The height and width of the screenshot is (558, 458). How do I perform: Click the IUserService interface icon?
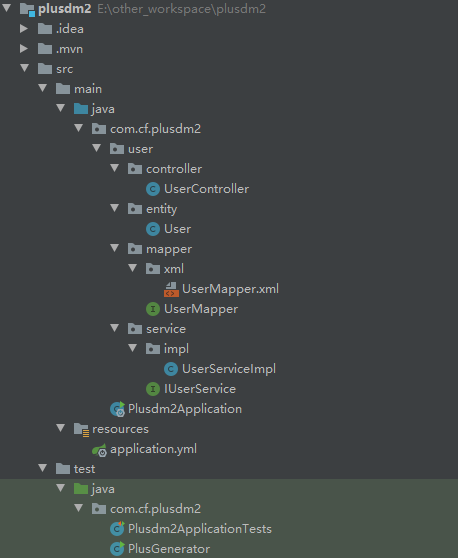153,389
